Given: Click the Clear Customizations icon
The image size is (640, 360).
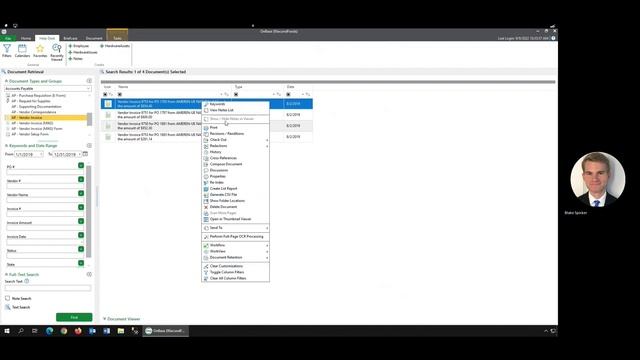Looking at the screenshot, I should 206,266.
